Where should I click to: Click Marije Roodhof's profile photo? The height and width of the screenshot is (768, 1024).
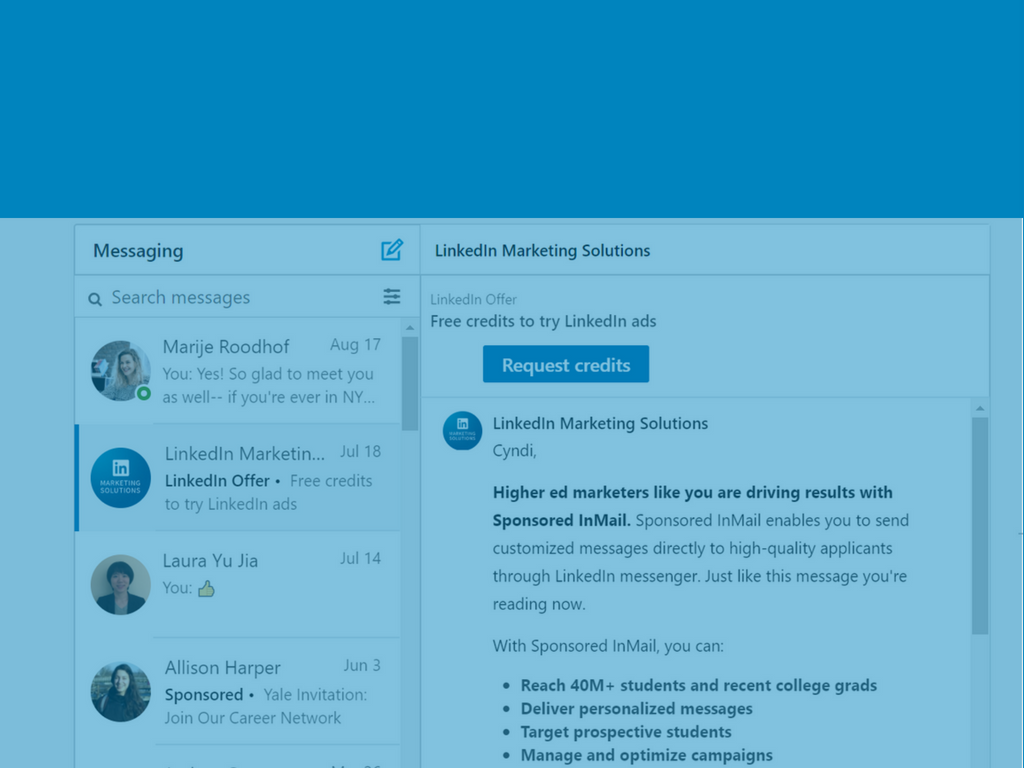[120, 370]
